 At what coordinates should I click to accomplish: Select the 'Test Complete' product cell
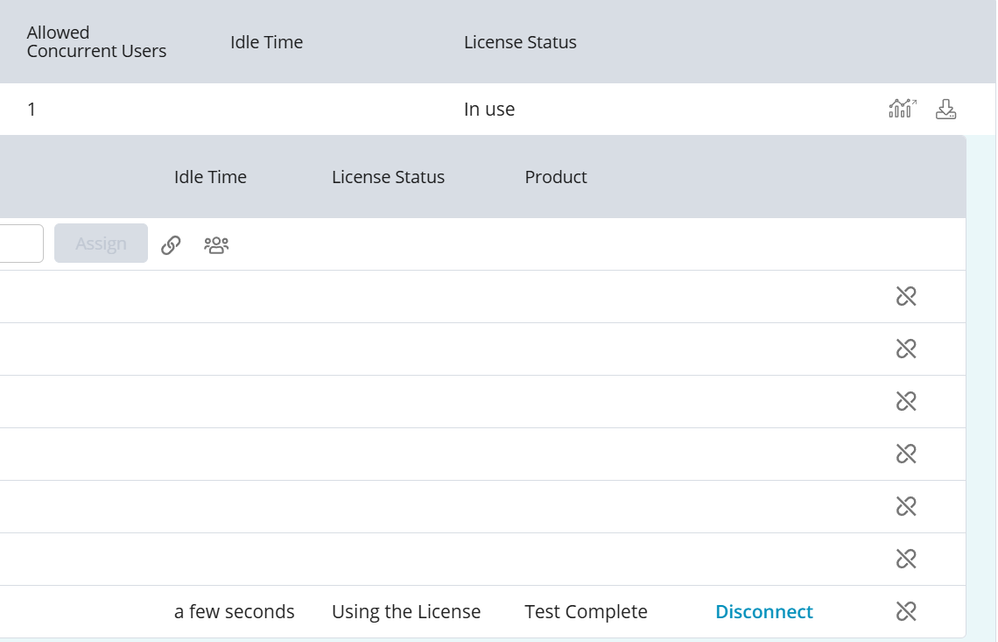[x=586, y=611]
